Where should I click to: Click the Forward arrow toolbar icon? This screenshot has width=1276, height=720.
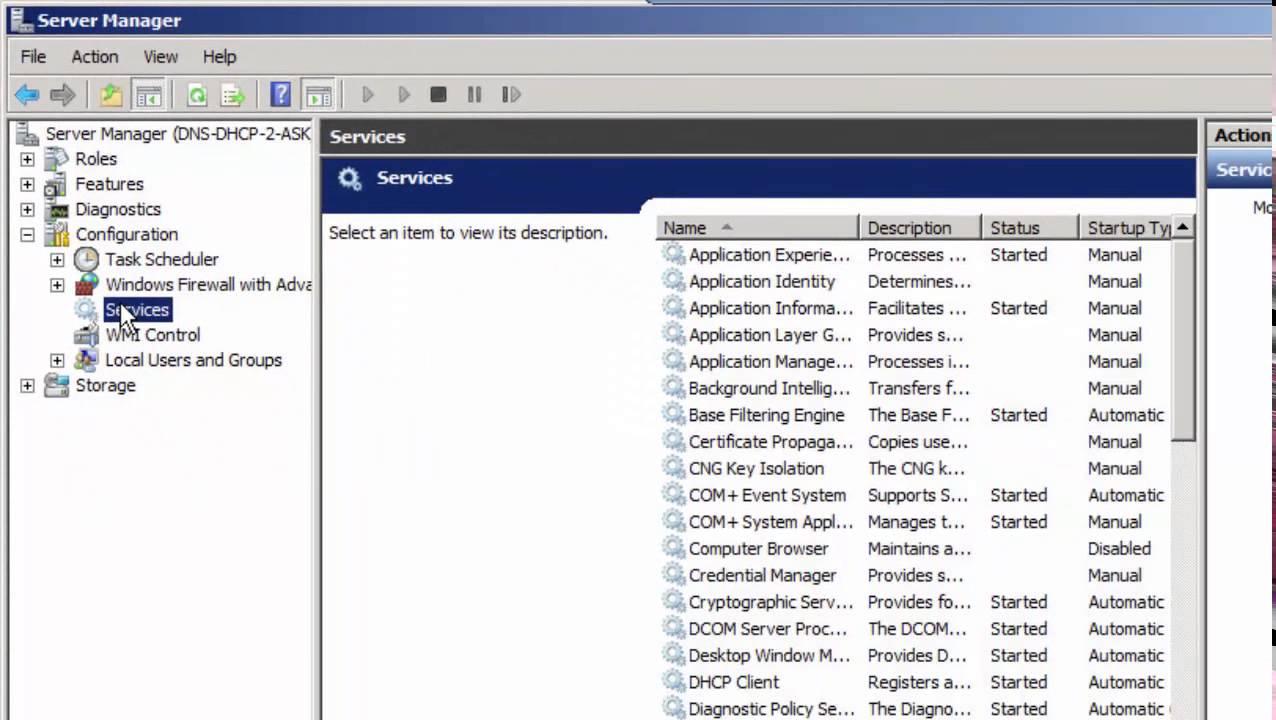pos(63,95)
